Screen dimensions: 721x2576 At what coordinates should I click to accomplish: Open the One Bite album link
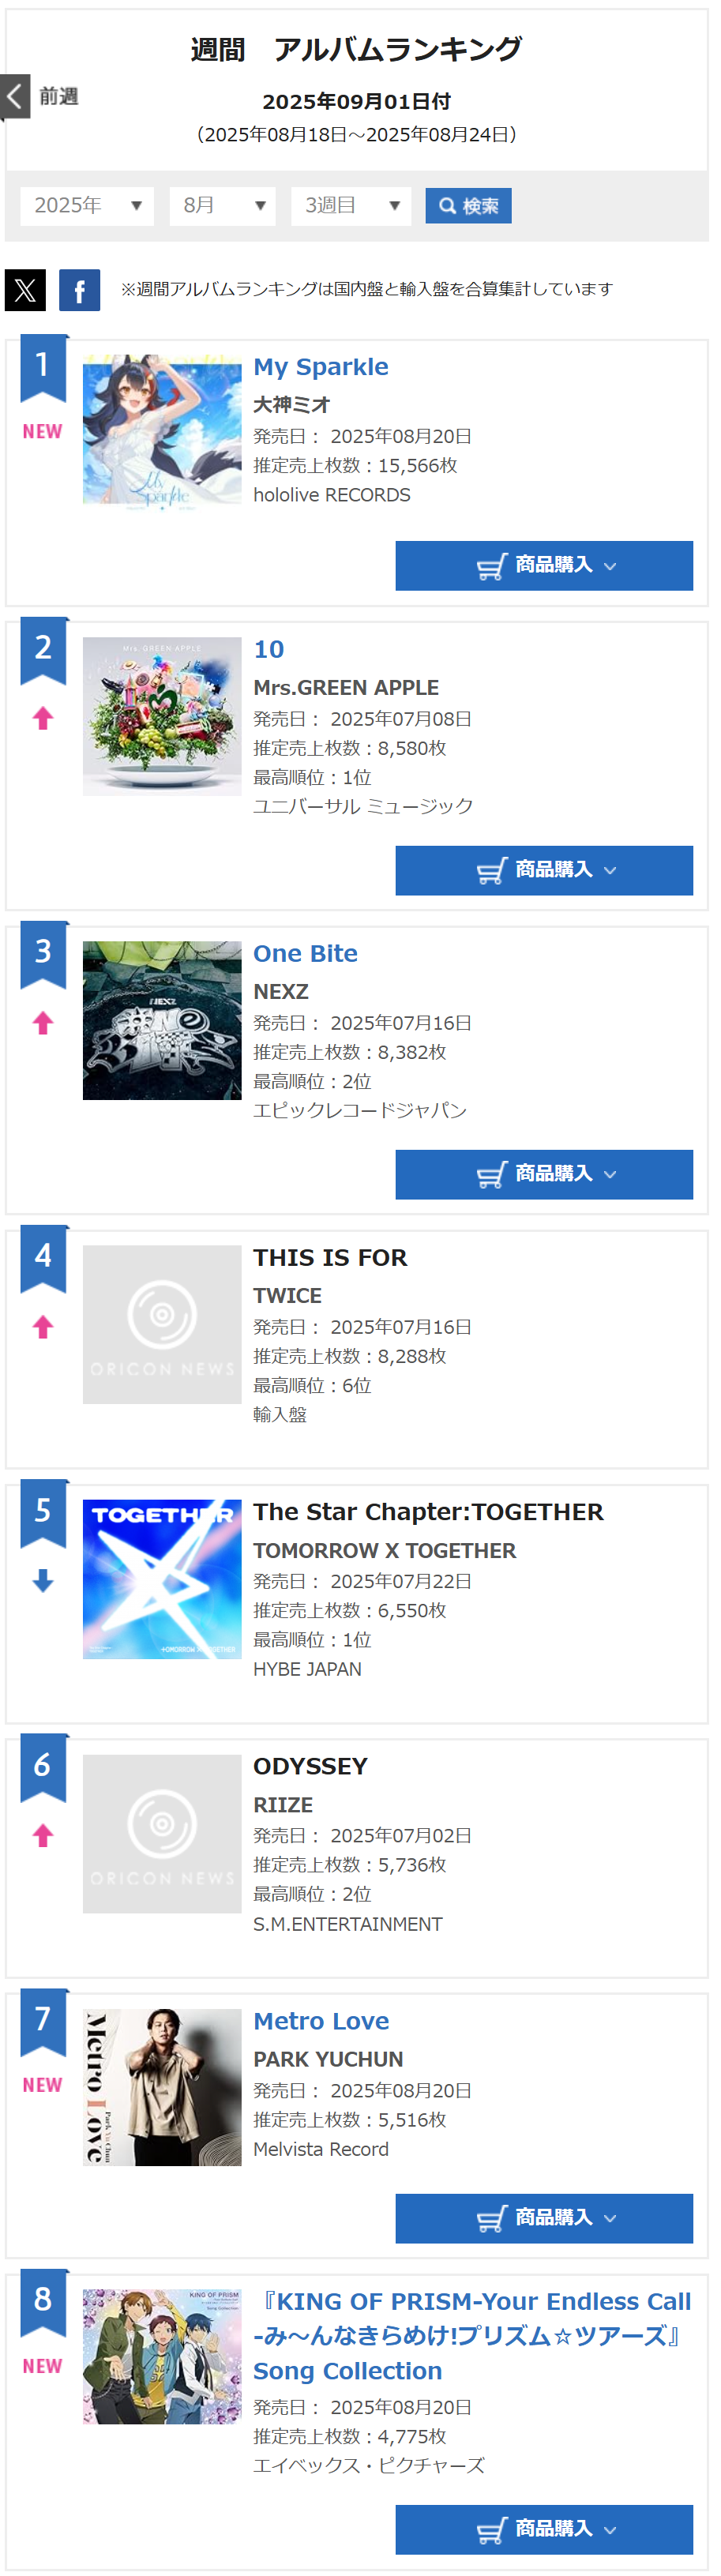tap(305, 954)
